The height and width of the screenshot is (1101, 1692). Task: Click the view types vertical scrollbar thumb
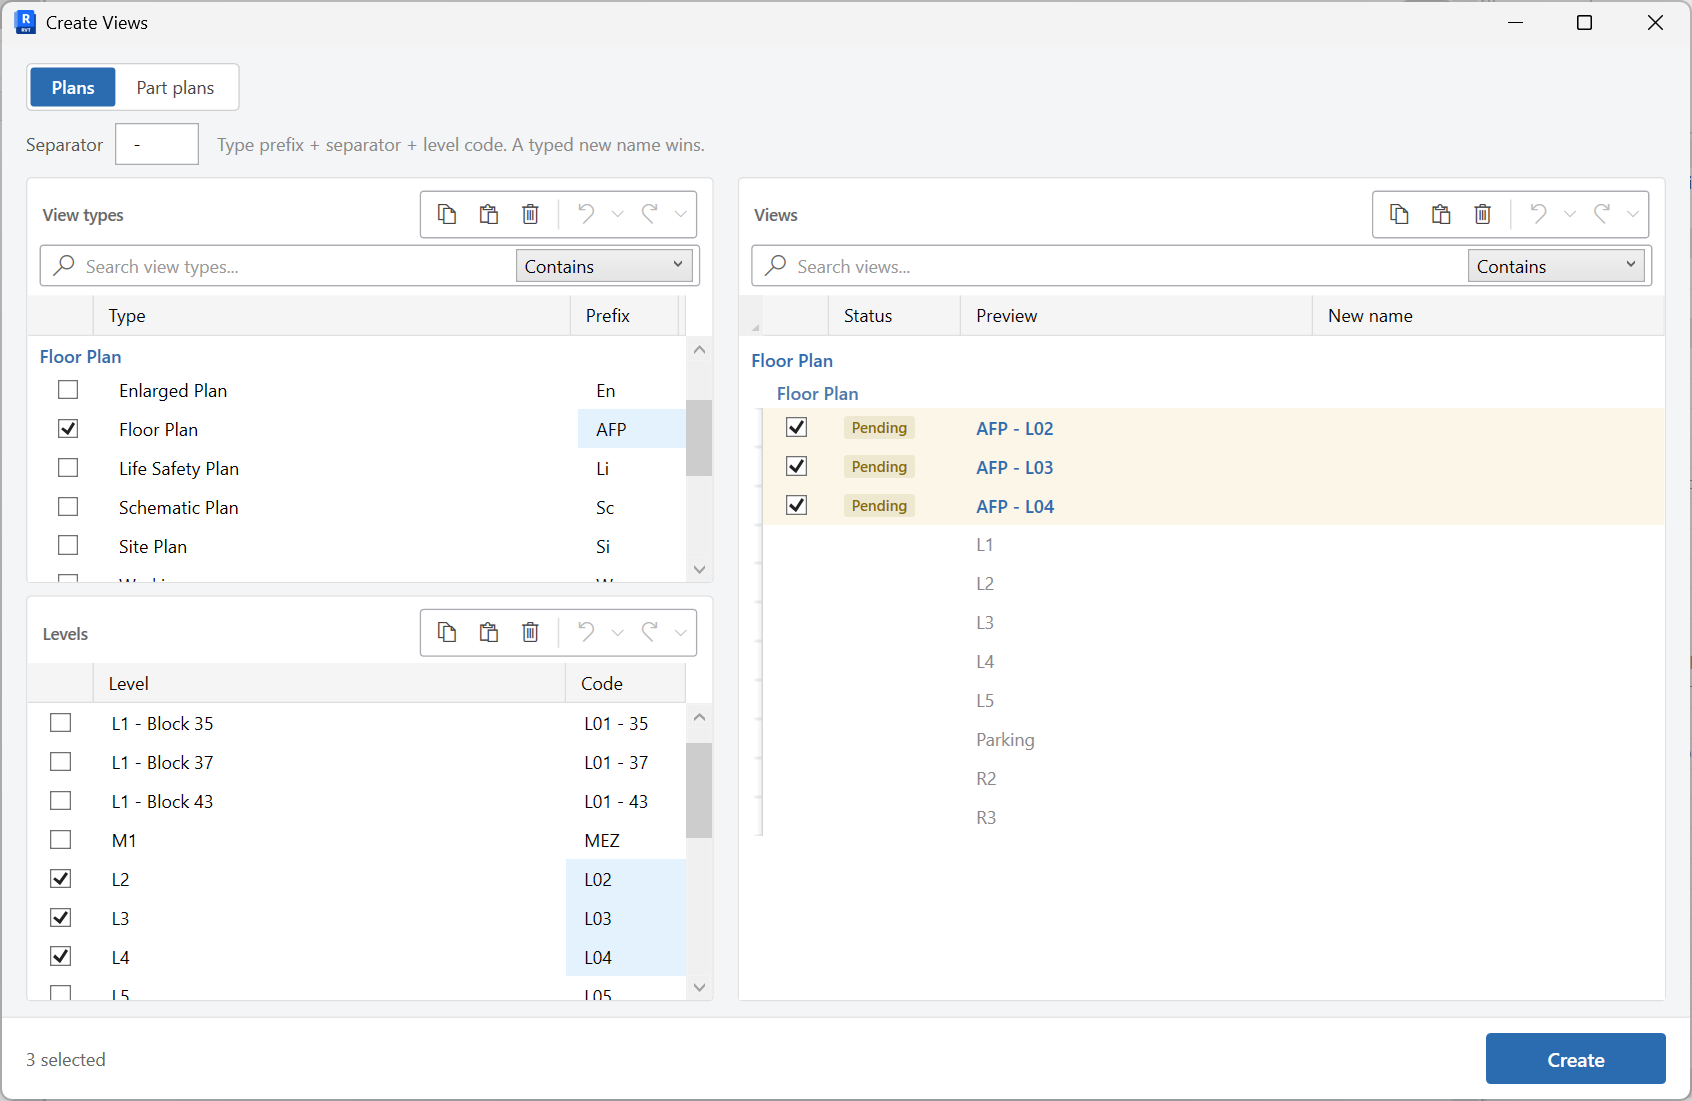[x=699, y=438]
